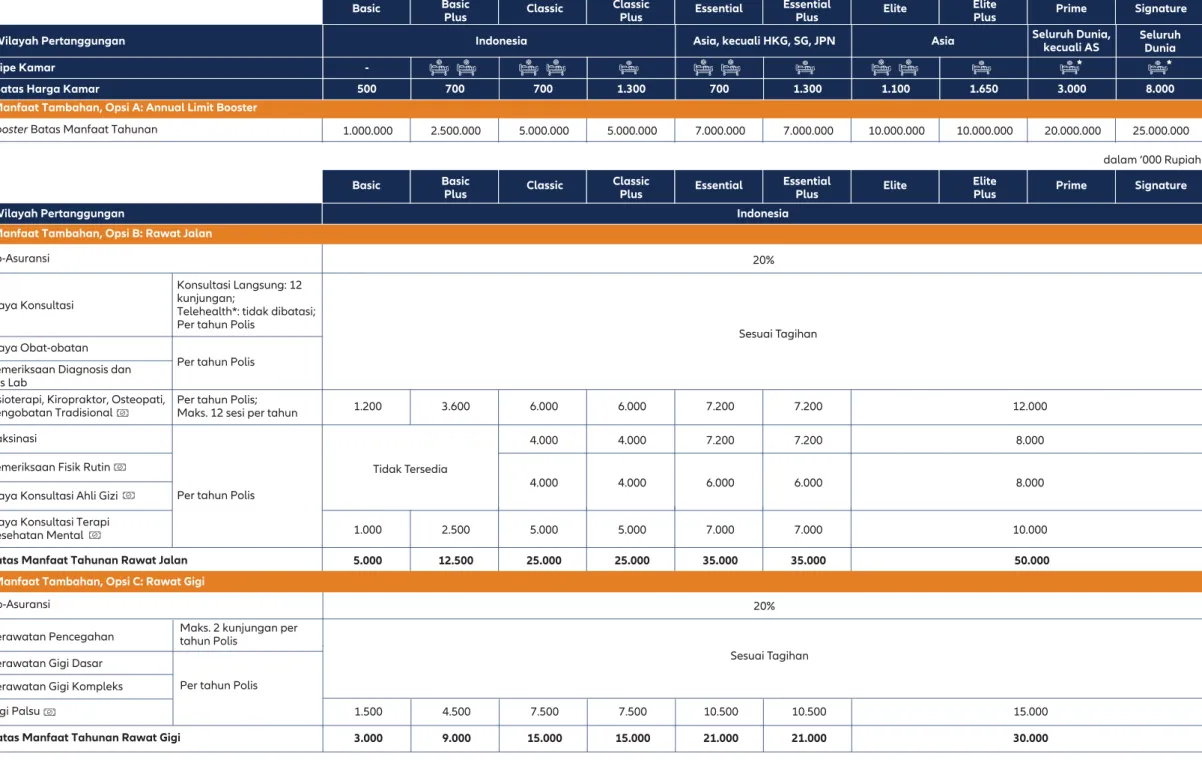Click the starred bed icon under Prime
Viewport: 1202px width, 760px height.
tap(1072, 68)
